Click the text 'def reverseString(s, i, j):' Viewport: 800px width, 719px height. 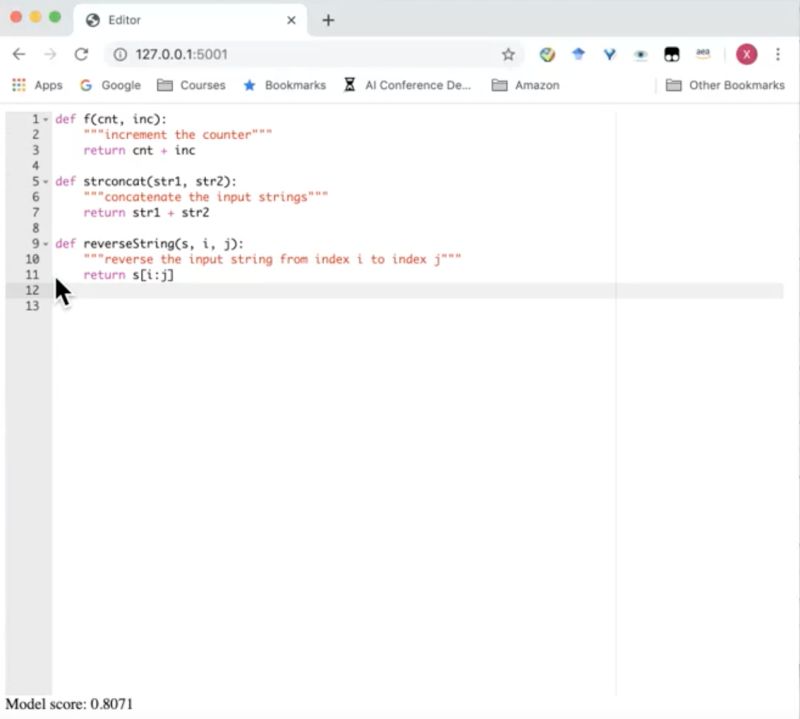(x=149, y=244)
